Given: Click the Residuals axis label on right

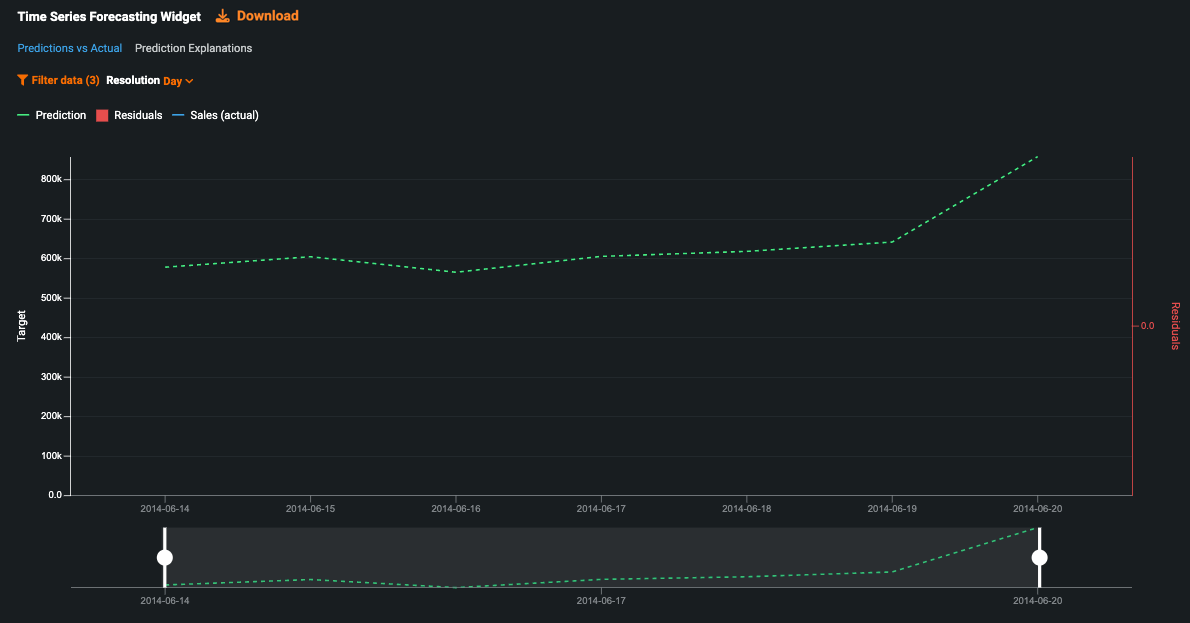Looking at the screenshot, I should coord(1174,326).
